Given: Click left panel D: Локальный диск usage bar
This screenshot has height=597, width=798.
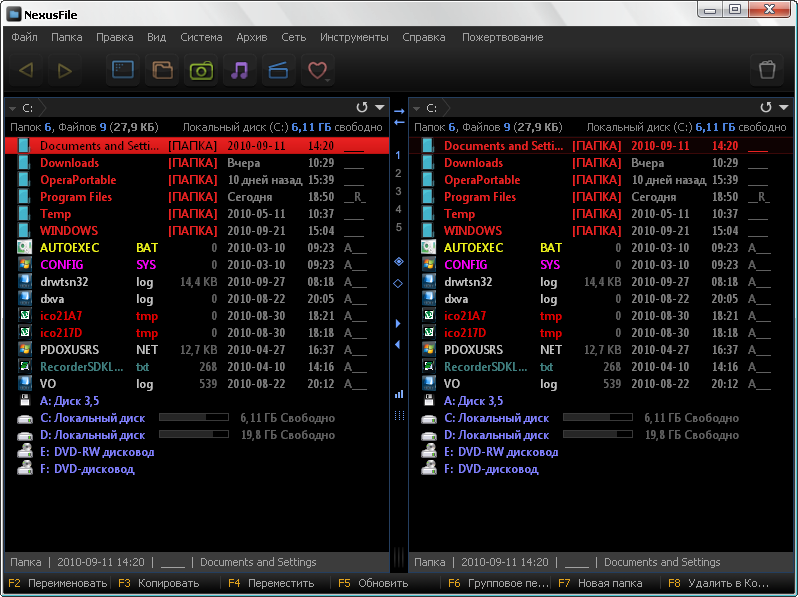Looking at the screenshot, I should tap(194, 435).
